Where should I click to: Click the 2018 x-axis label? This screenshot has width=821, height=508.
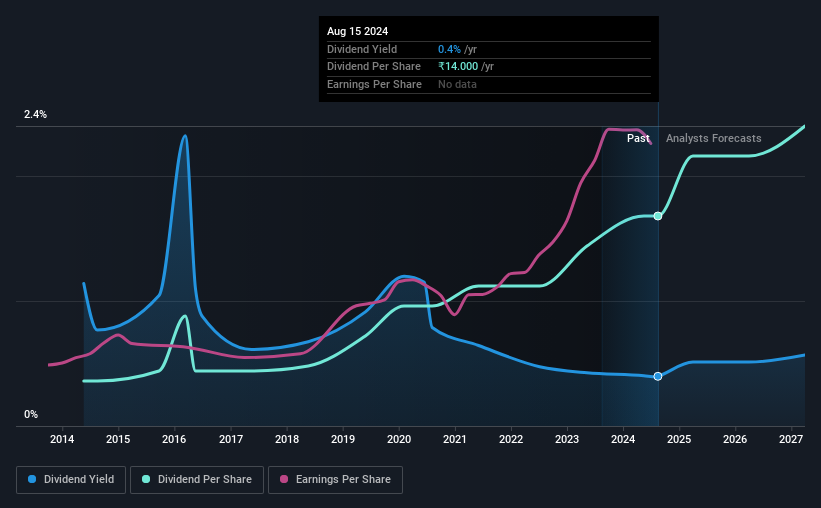pos(287,439)
